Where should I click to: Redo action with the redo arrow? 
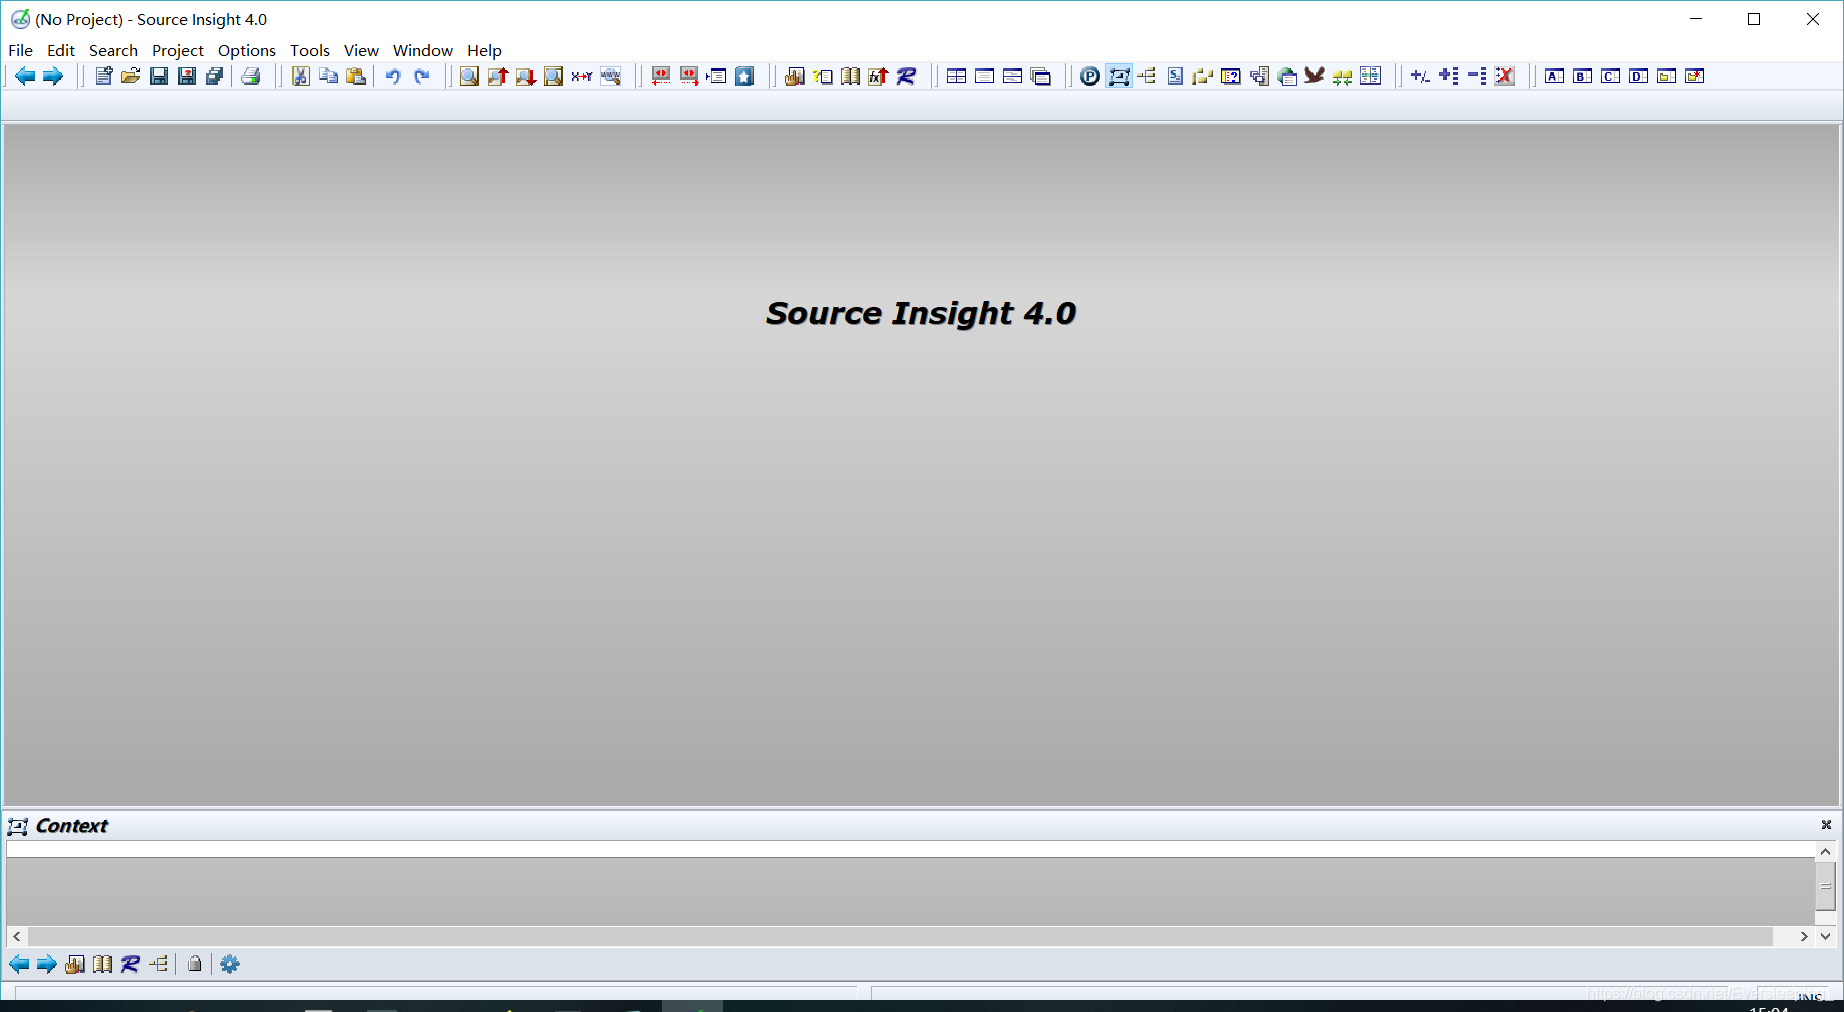click(x=421, y=76)
